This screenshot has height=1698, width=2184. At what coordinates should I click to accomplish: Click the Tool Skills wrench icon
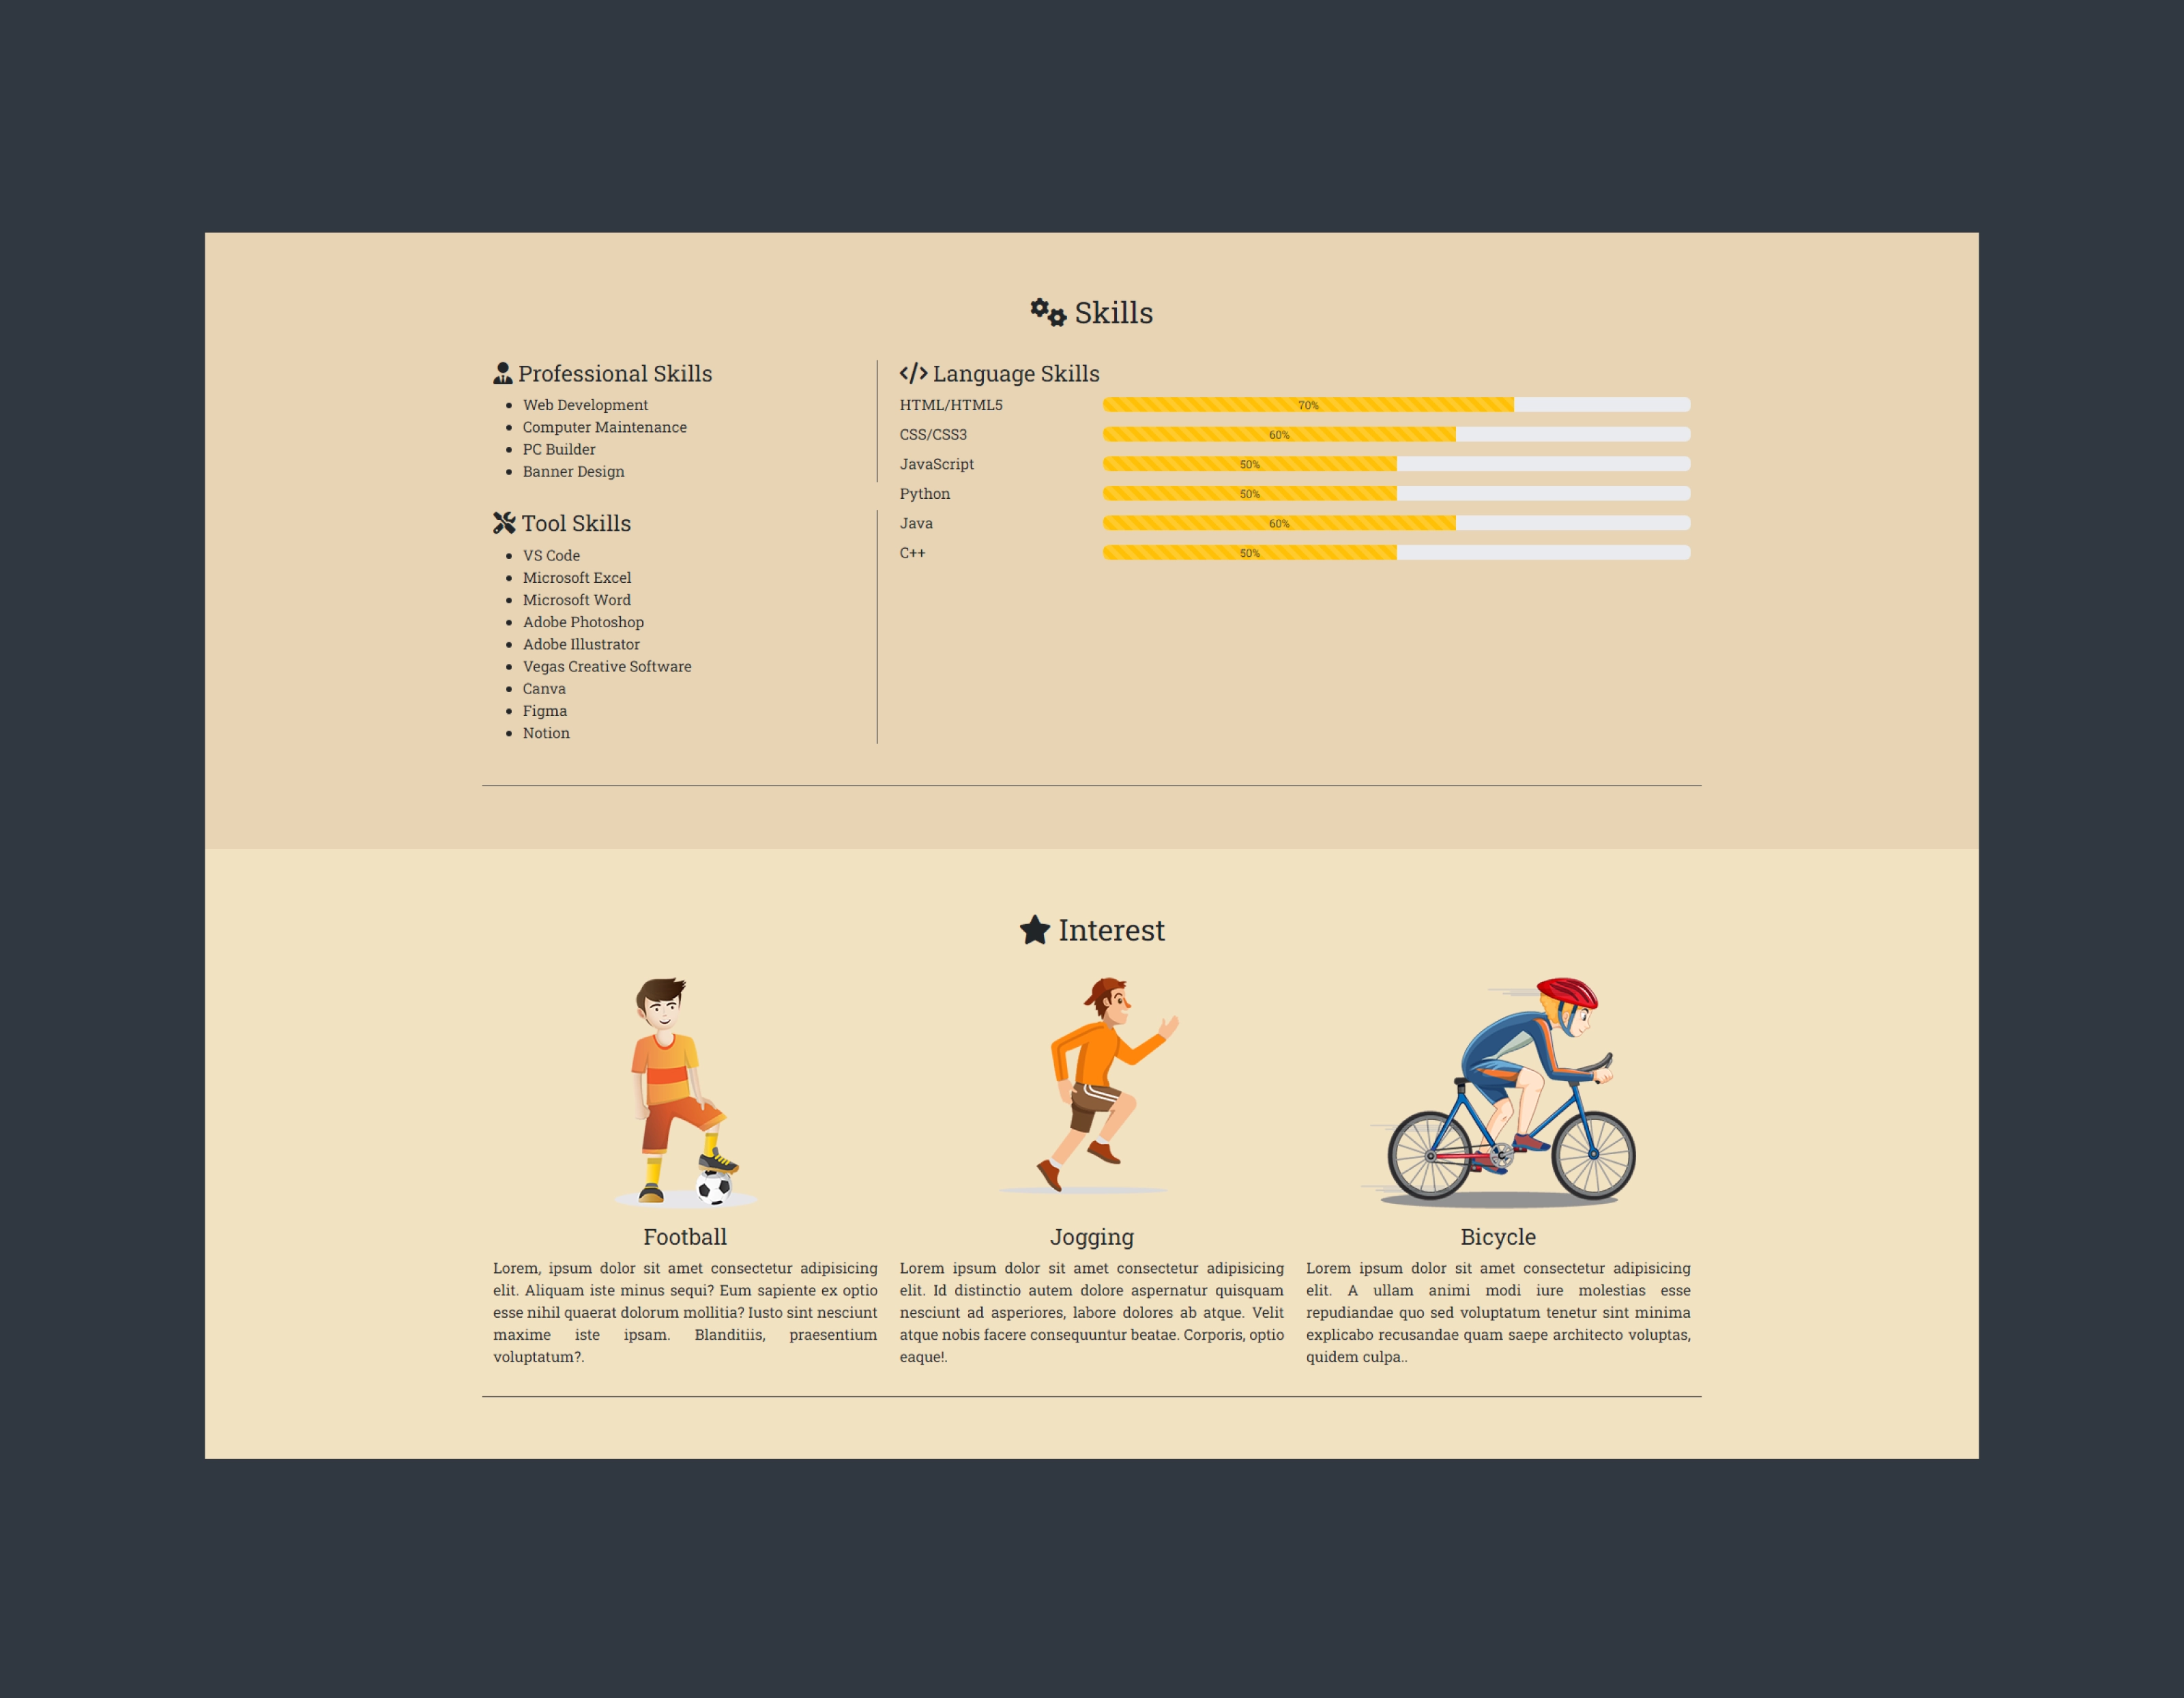(x=501, y=523)
